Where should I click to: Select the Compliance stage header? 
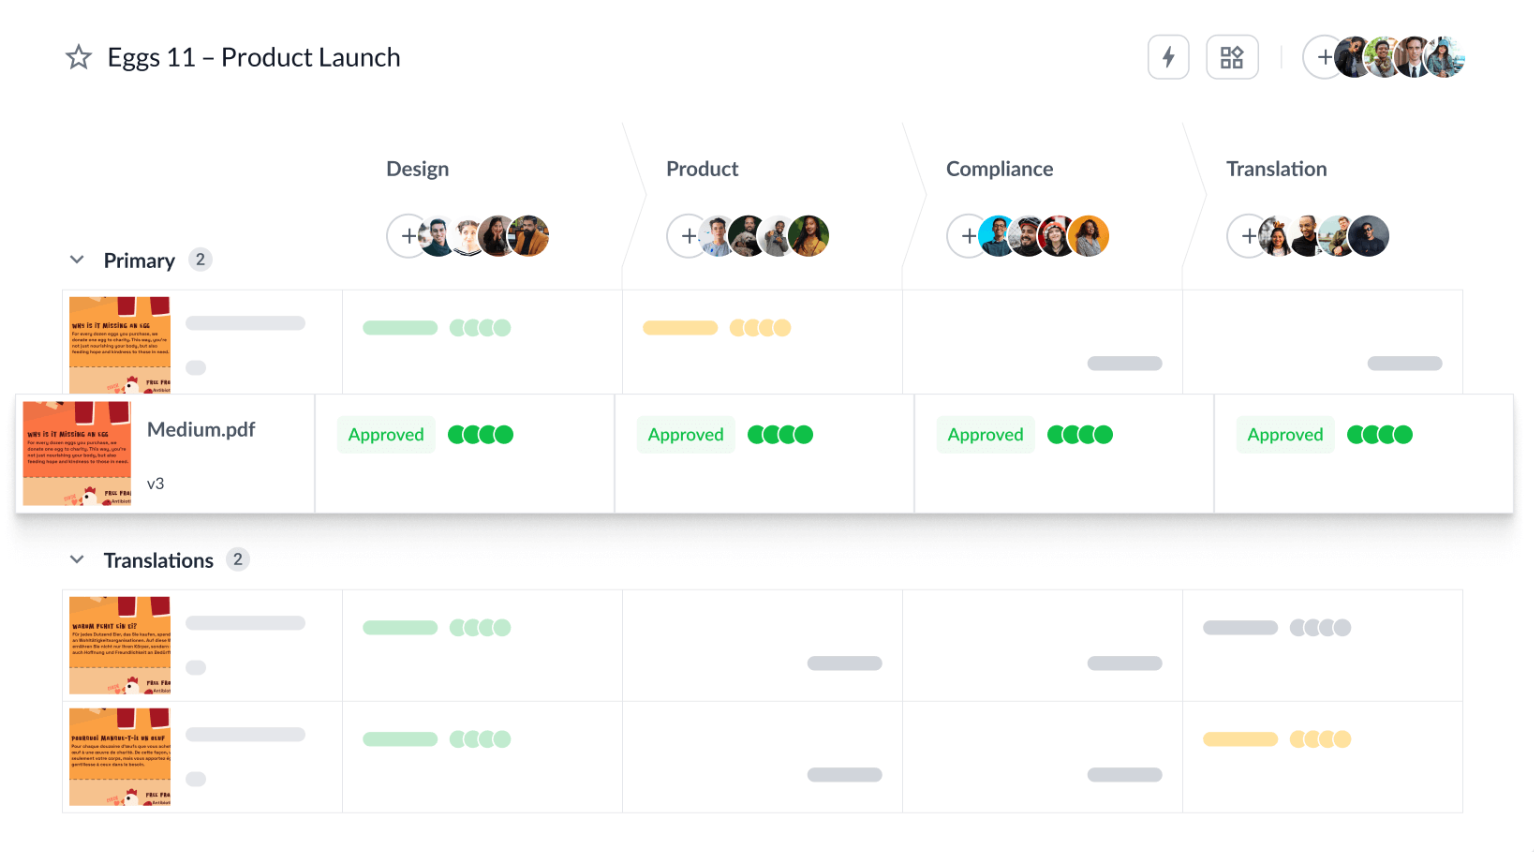pyautogui.click(x=999, y=169)
